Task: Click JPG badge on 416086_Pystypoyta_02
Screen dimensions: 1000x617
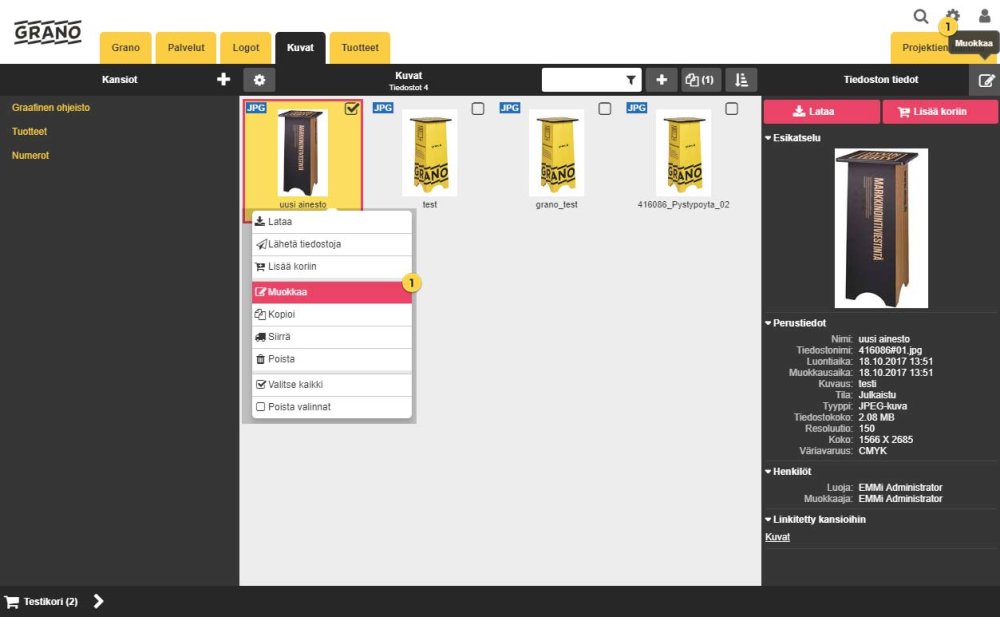Action: 636,108
